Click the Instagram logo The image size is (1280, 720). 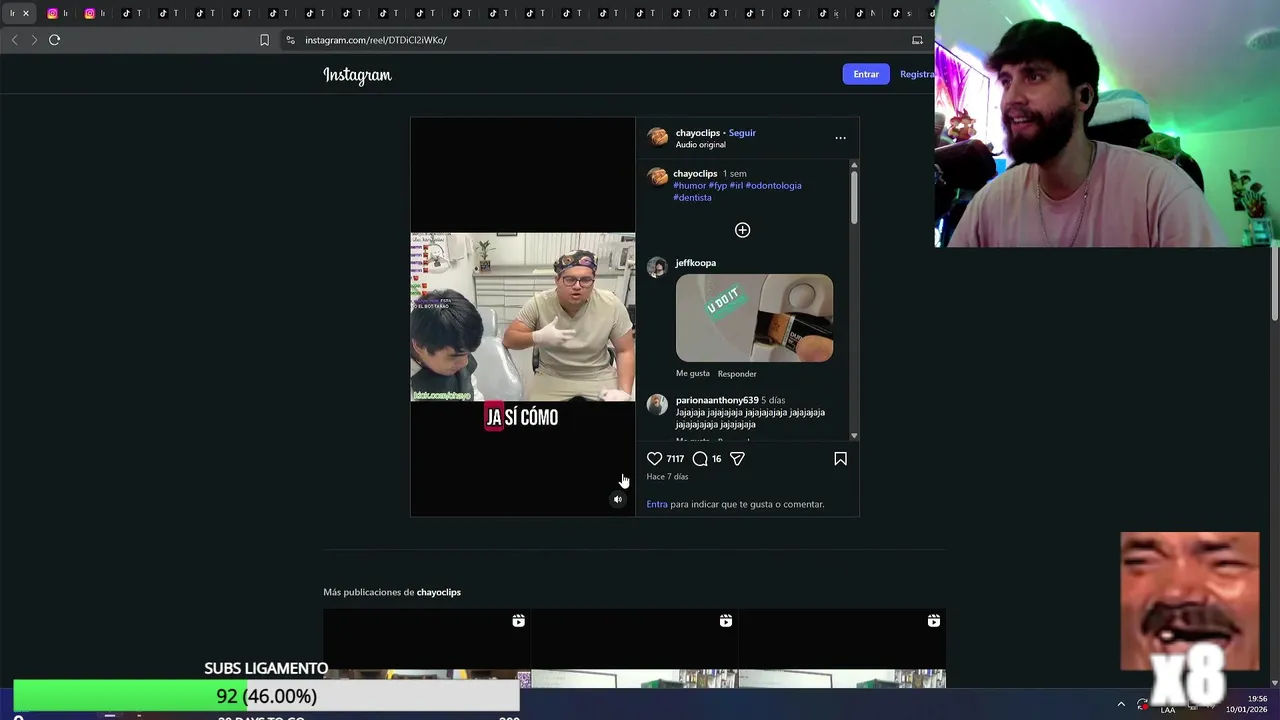(x=357, y=75)
